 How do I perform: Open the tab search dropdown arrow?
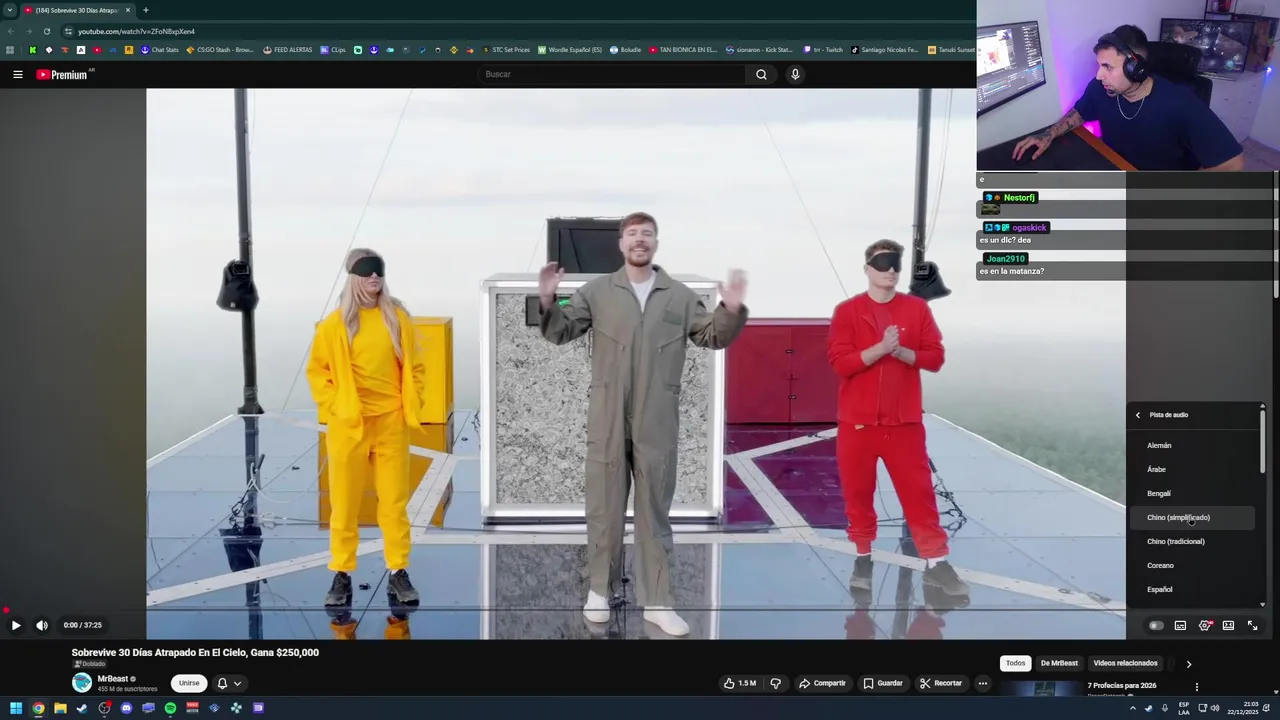(x=10, y=10)
